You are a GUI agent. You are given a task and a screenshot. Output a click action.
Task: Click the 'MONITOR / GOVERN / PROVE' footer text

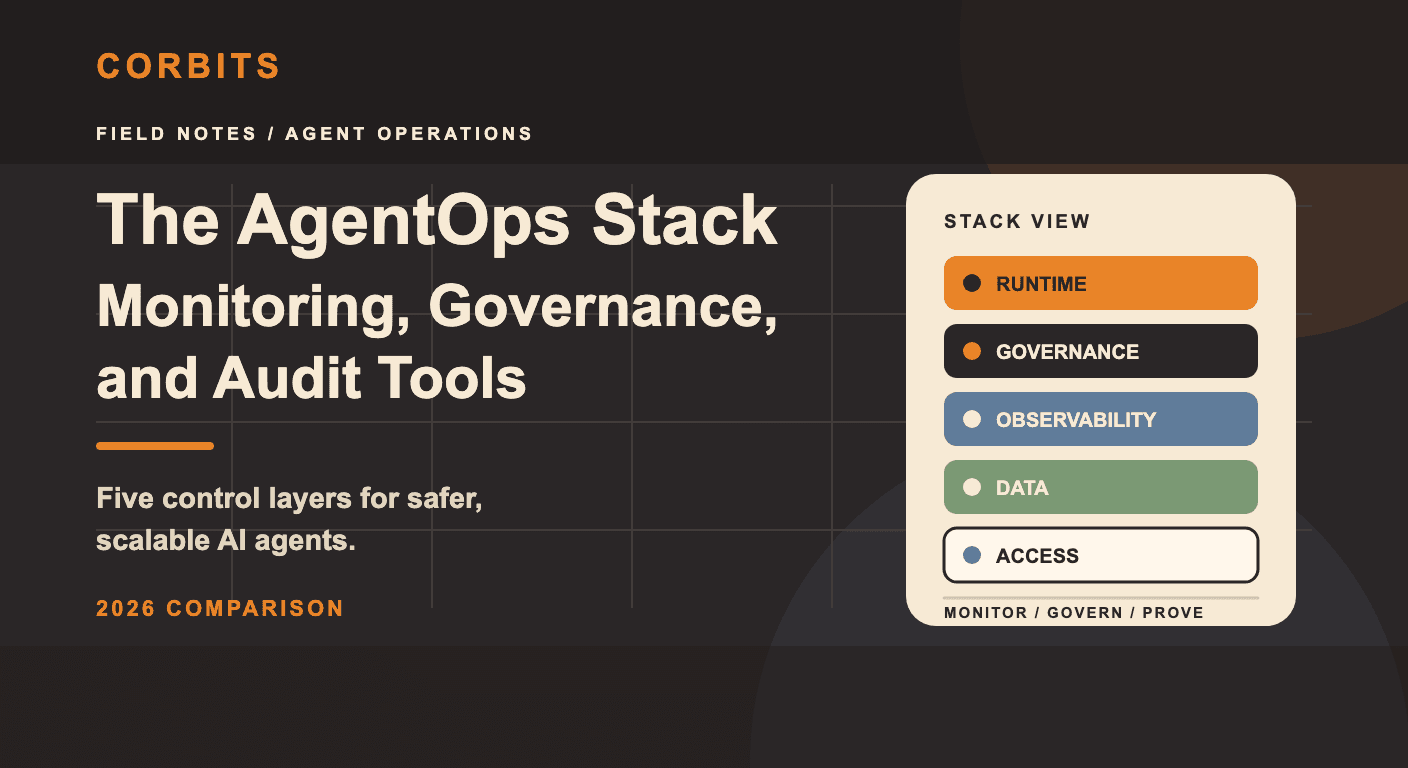coord(1074,612)
